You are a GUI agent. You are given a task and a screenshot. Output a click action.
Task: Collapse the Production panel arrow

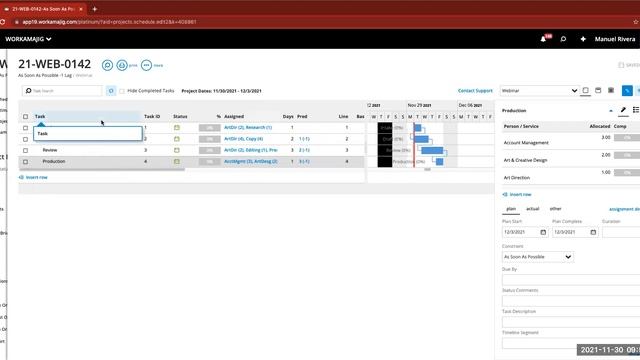[x=611, y=111]
